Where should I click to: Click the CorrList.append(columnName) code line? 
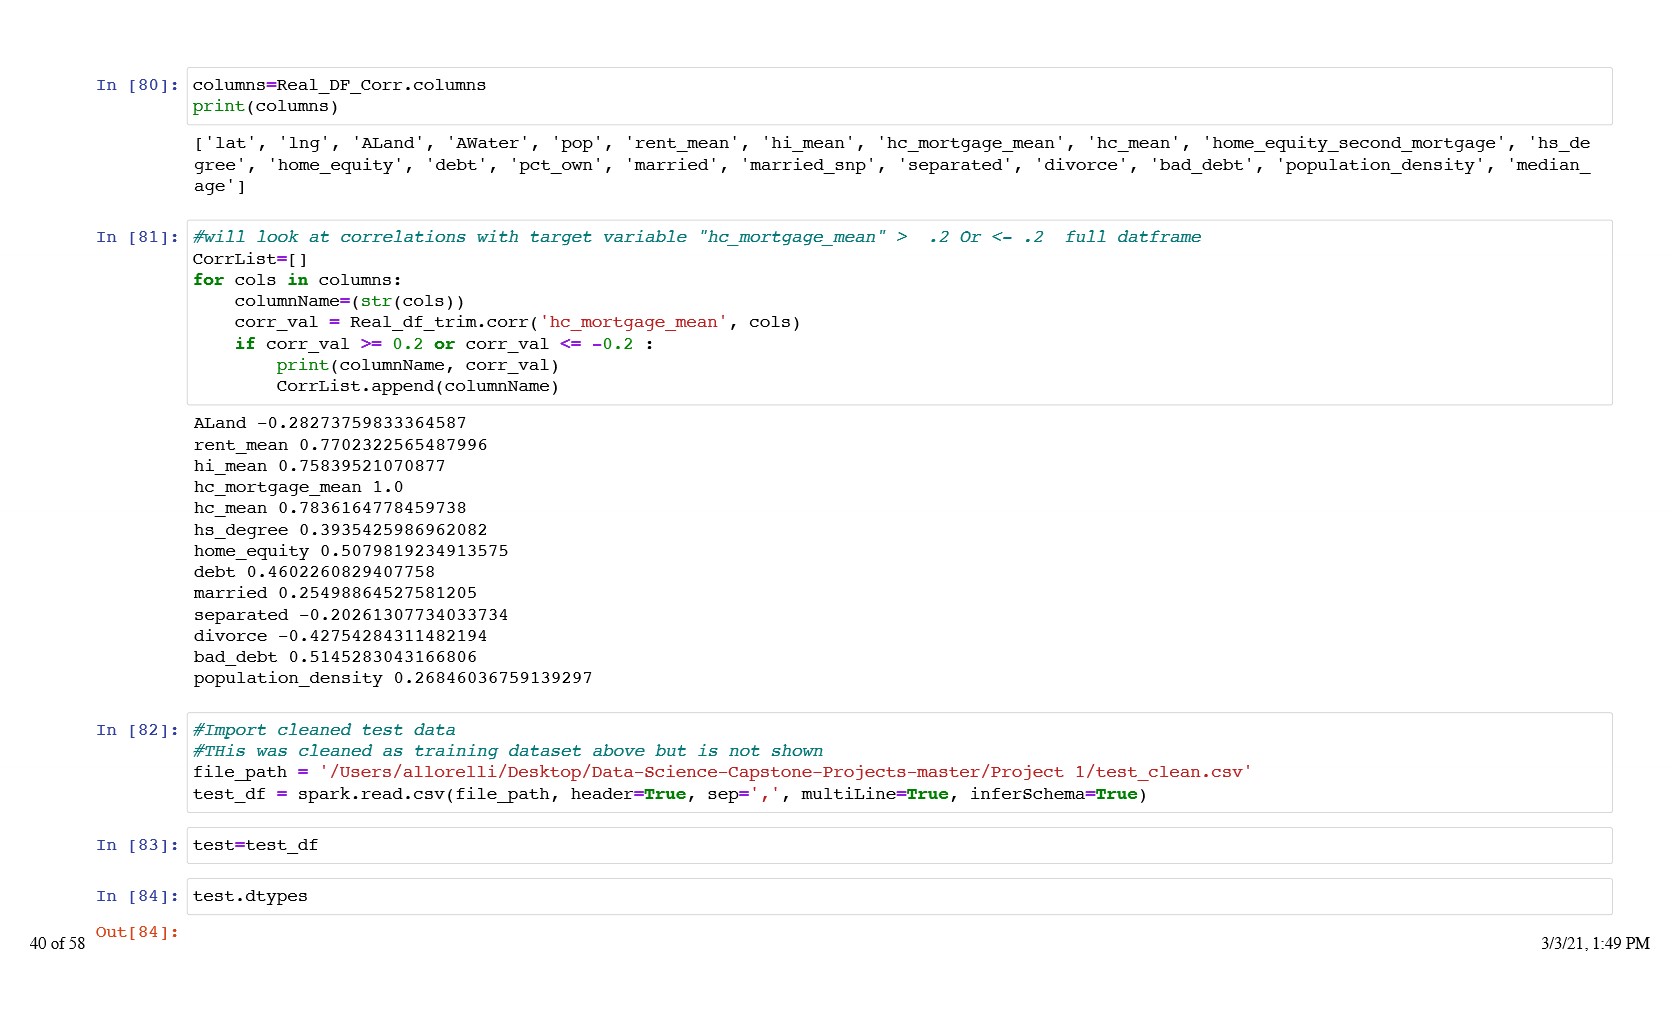pos(417,386)
